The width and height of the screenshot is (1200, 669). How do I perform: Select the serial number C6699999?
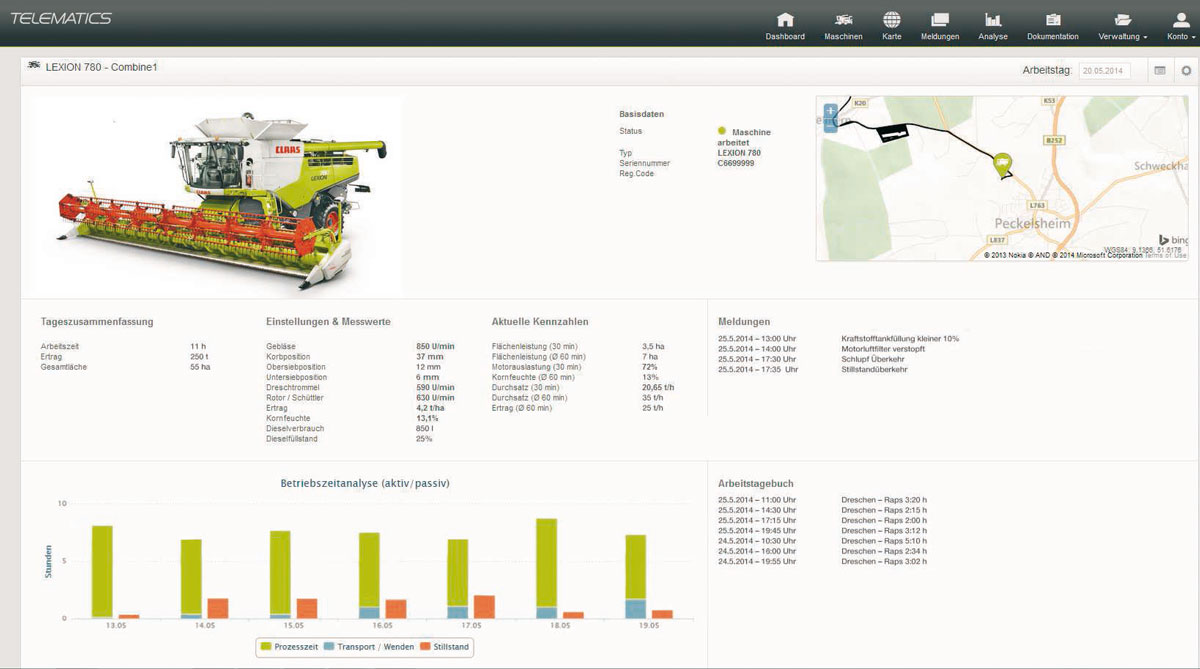pos(736,163)
